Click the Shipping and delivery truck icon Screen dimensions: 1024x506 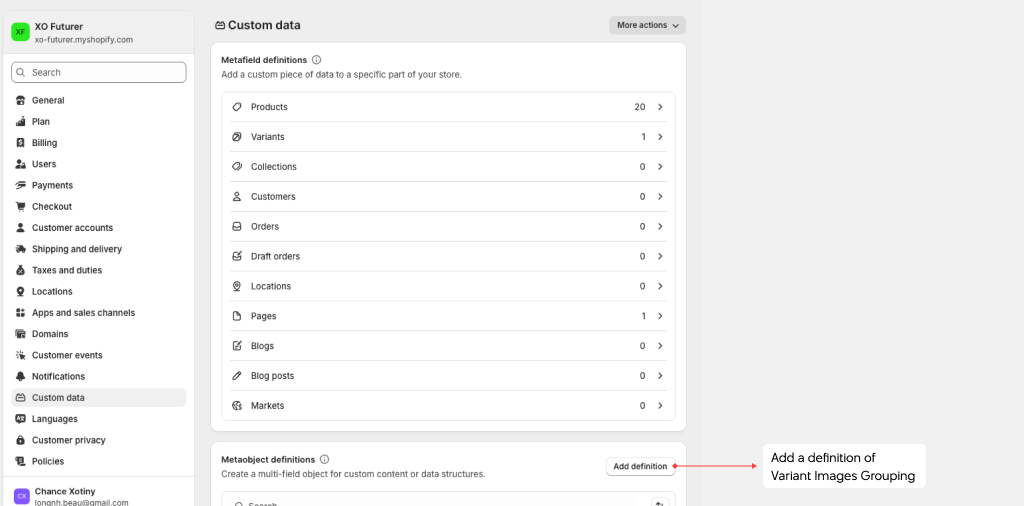point(21,249)
